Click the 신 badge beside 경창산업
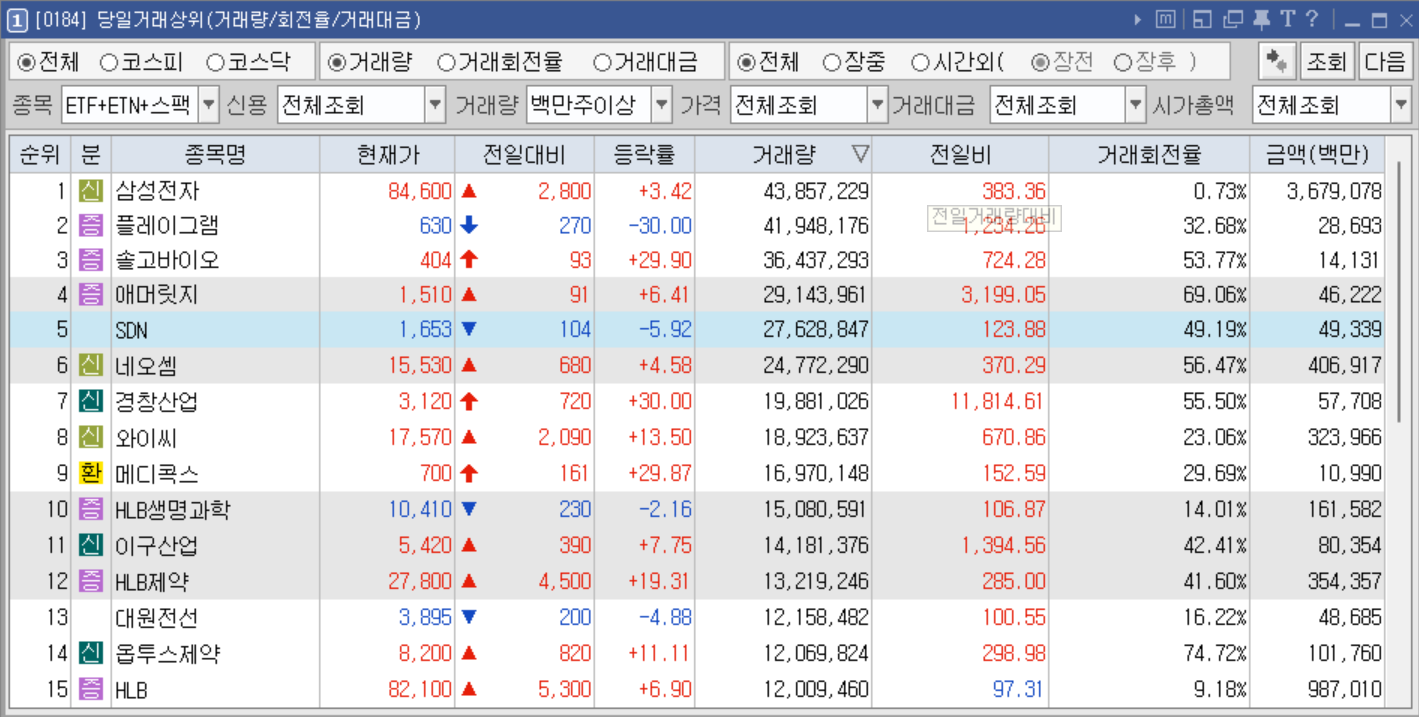 click(x=91, y=402)
